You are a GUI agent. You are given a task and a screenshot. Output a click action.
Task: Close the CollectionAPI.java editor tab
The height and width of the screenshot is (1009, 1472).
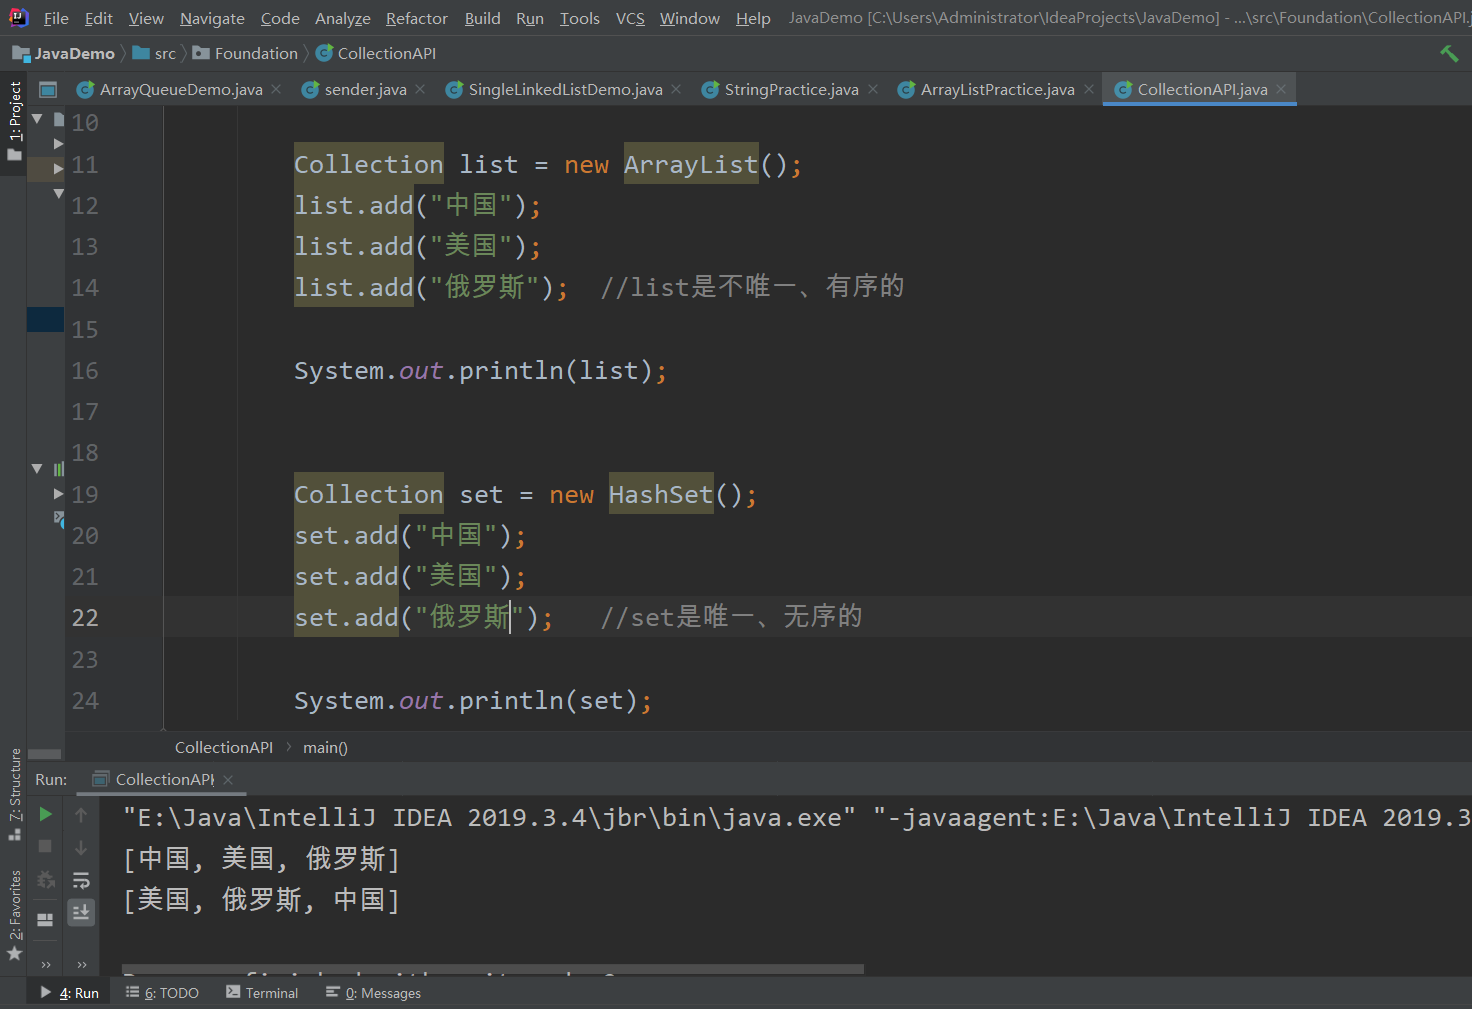[x=1281, y=89]
